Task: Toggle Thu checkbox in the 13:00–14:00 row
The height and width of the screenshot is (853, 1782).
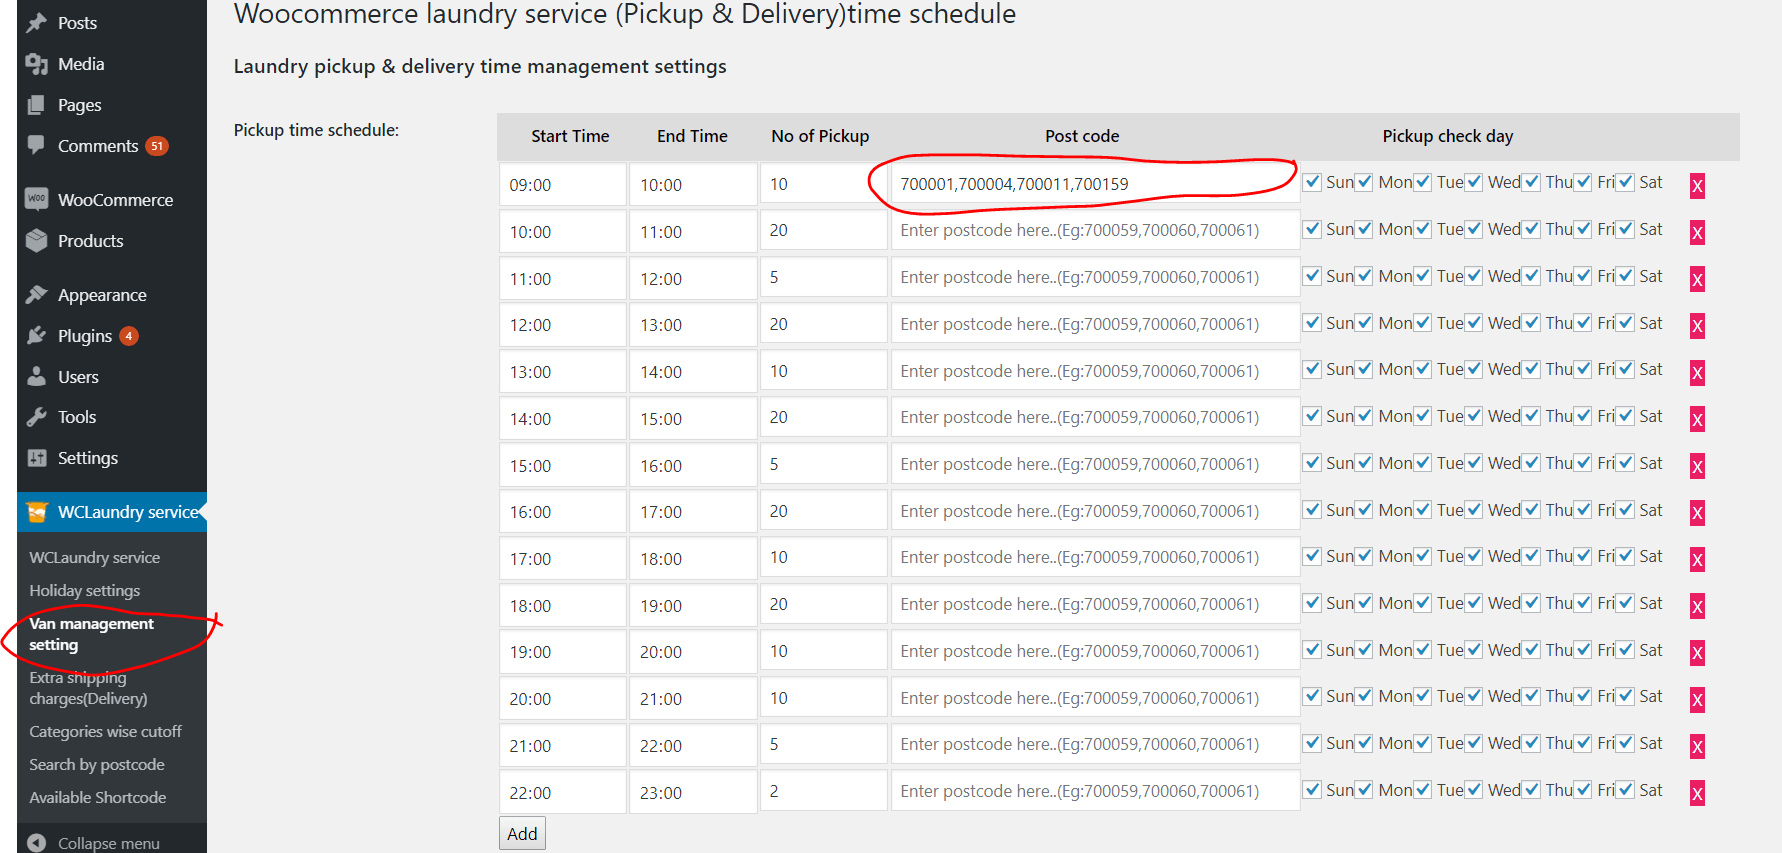Action: tap(1531, 369)
